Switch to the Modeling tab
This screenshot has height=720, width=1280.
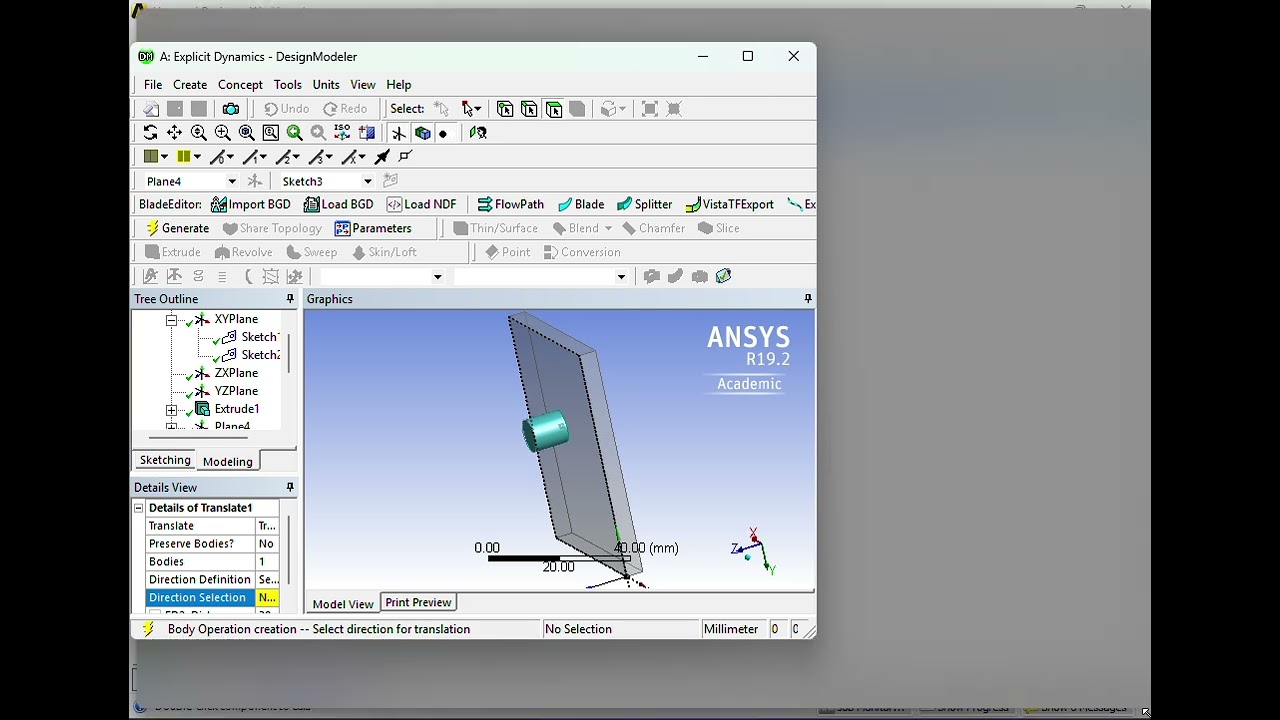(228, 461)
